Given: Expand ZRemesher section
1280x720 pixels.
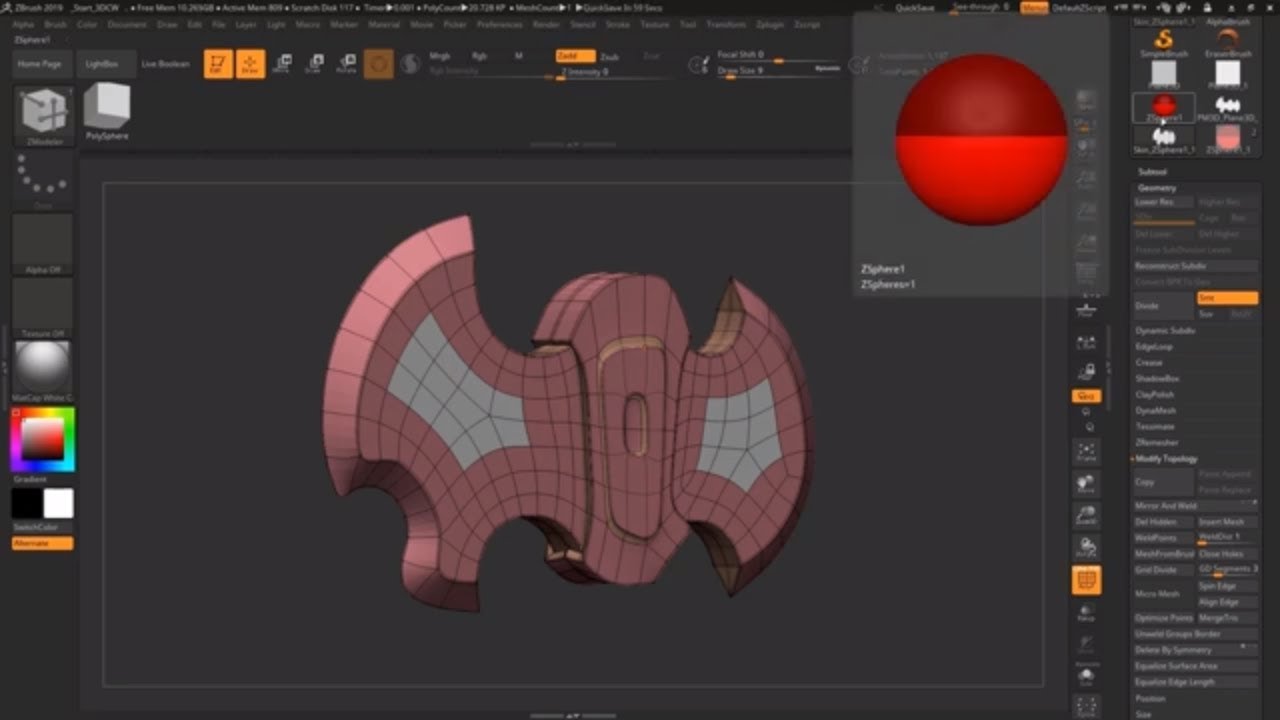Looking at the screenshot, I should click(1157, 442).
